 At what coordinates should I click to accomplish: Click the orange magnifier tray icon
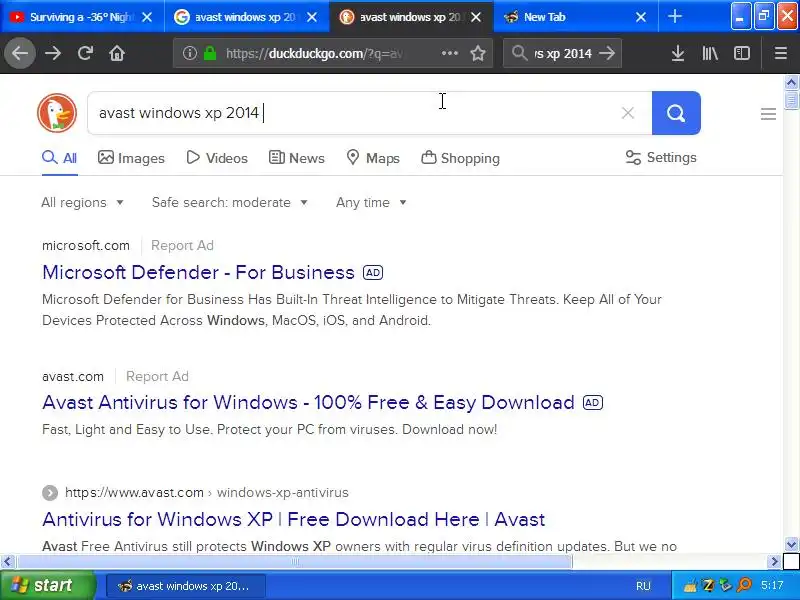click(x=744, y=585)
